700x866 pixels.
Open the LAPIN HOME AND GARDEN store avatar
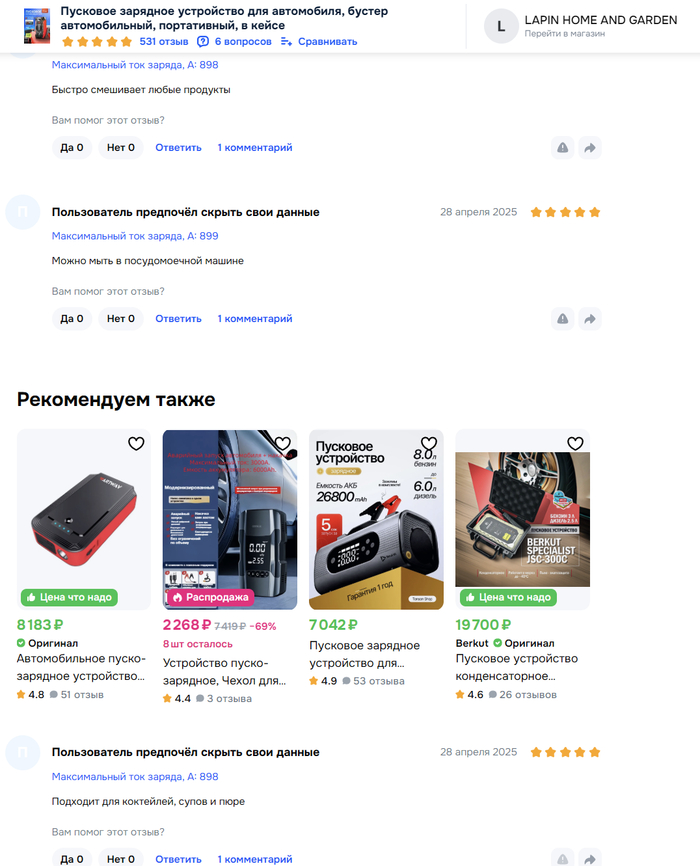tap(501, 26)
